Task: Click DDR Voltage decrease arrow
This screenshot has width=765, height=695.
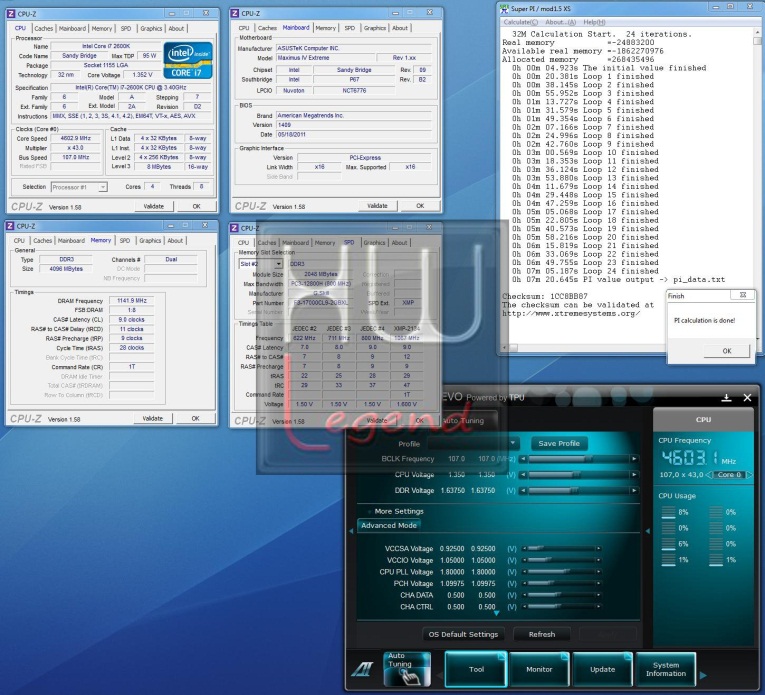Action: tap(523, 490)
